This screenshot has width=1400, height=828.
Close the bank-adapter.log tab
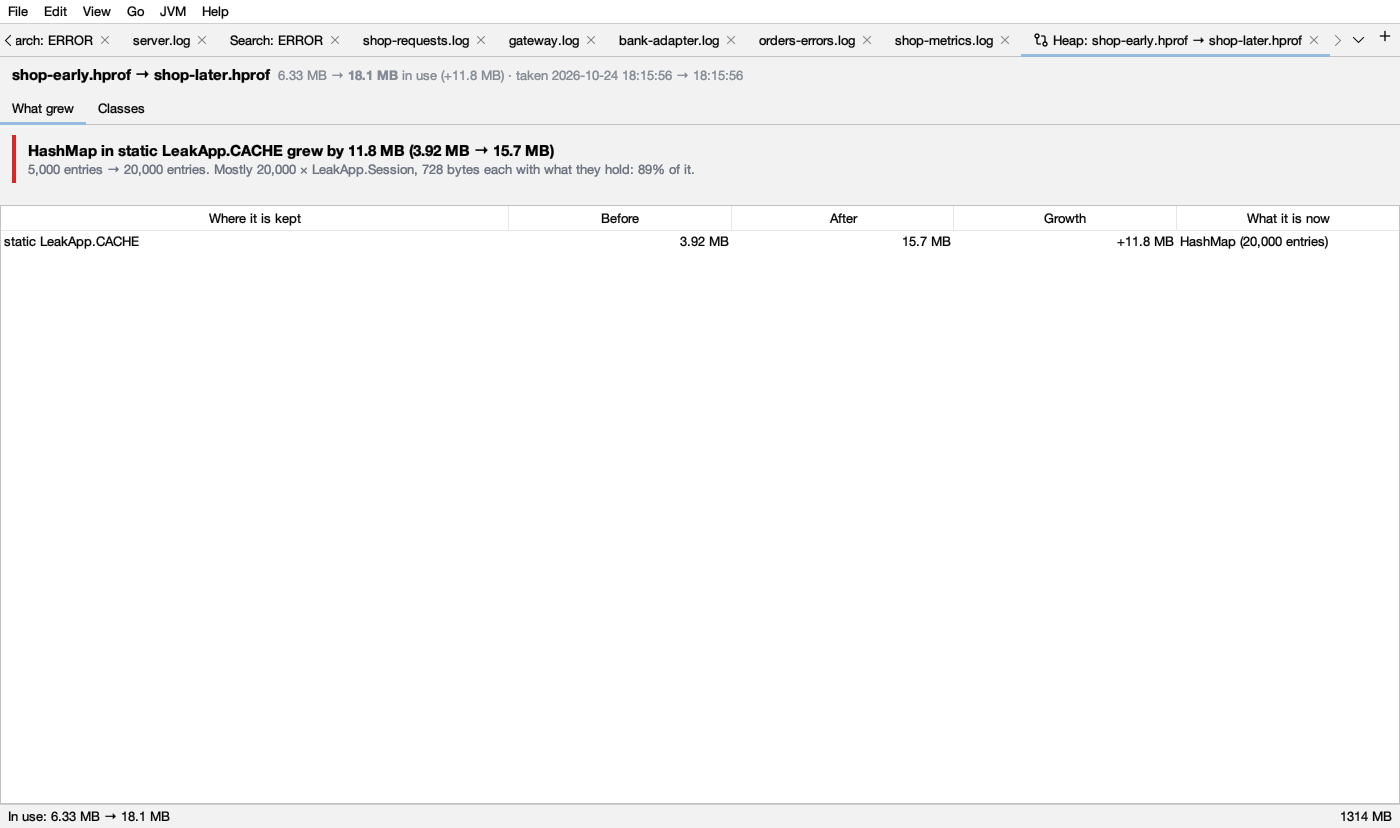pyautogui.click(x=731, y=40)
